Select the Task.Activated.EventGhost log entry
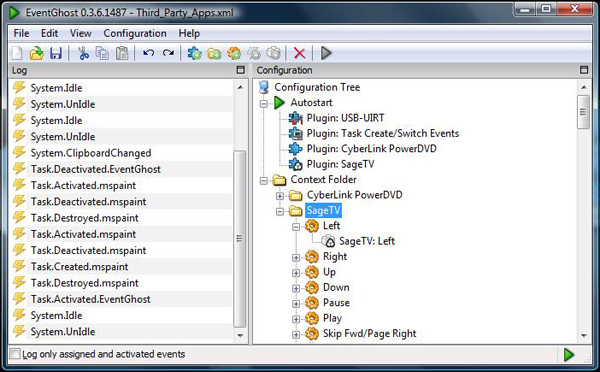600x372 pixels. [x=91, y=299]
